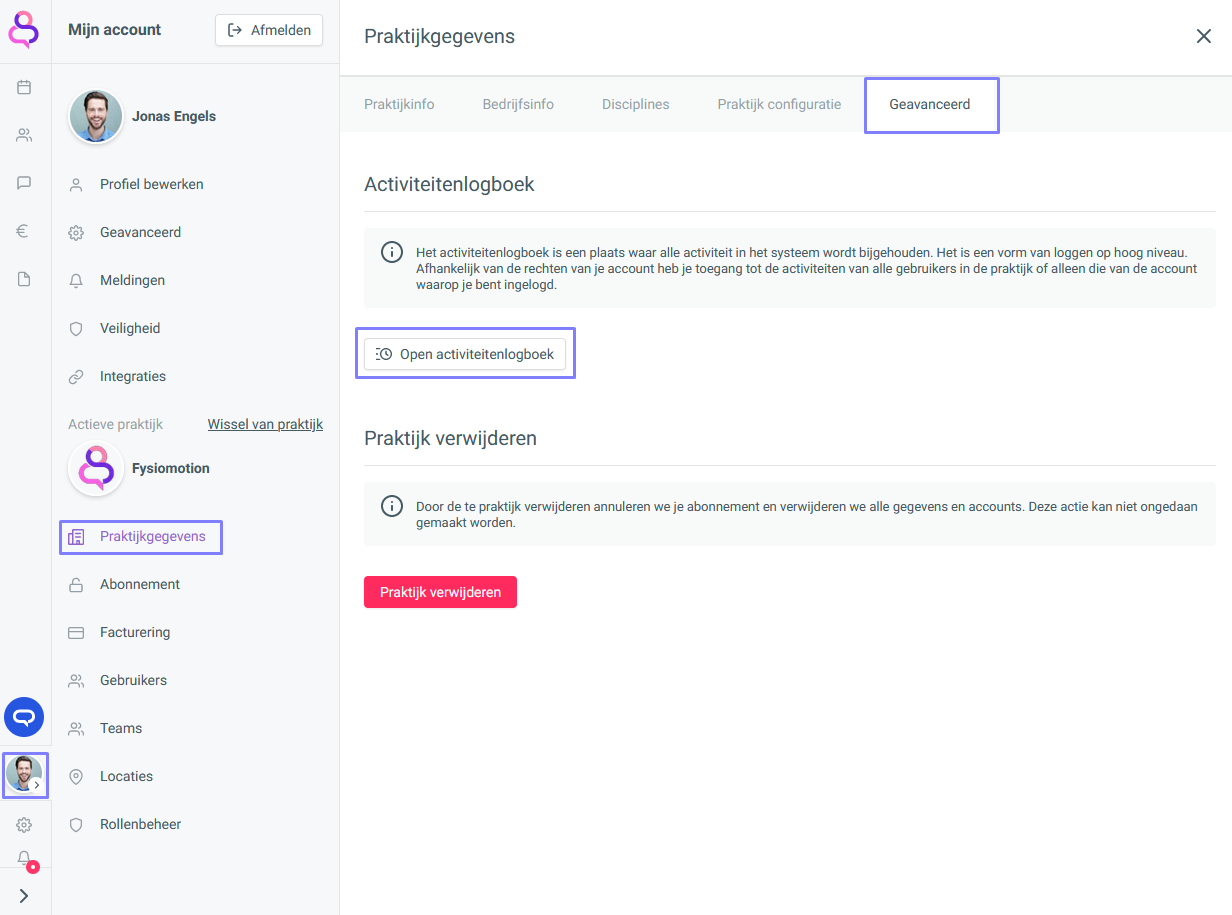Switch to the Disciplines tab
1232x915 pixels.
point(636,104)
